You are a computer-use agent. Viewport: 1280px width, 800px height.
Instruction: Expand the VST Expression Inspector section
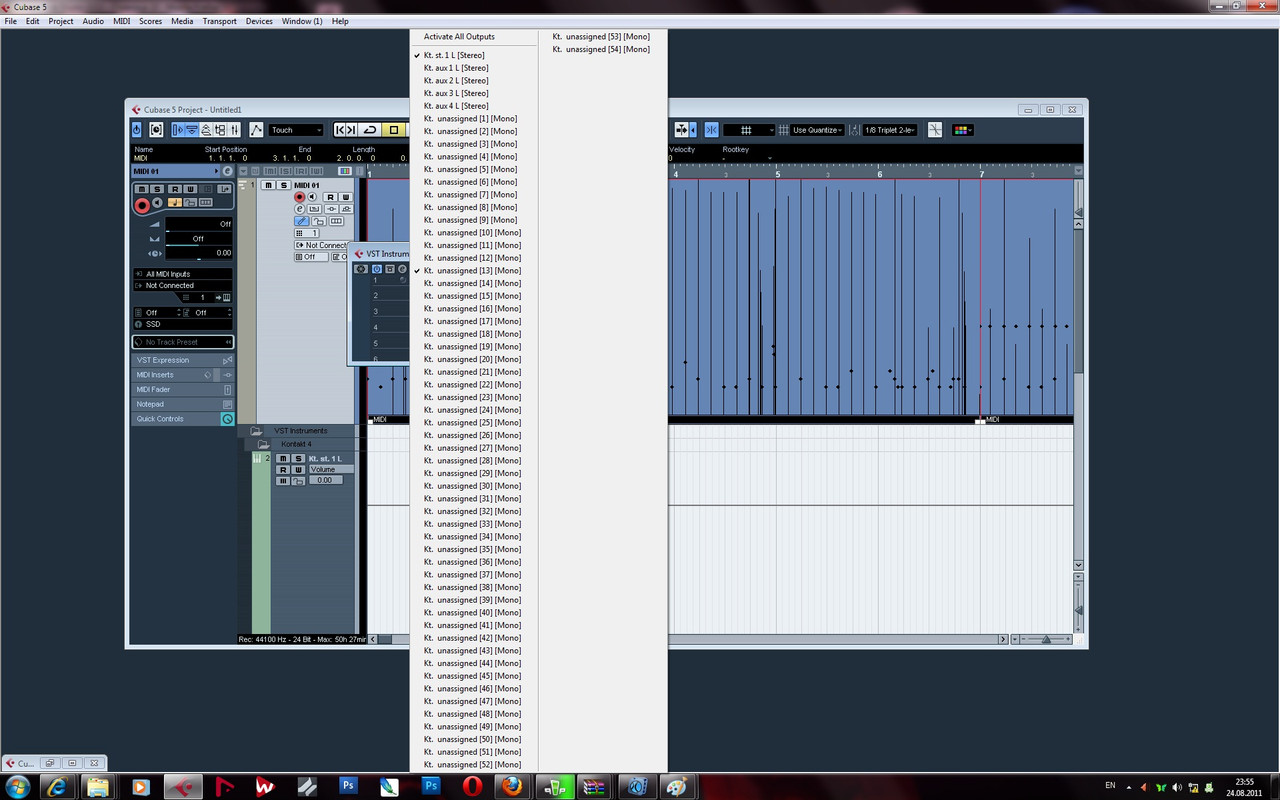pos(183,360)
